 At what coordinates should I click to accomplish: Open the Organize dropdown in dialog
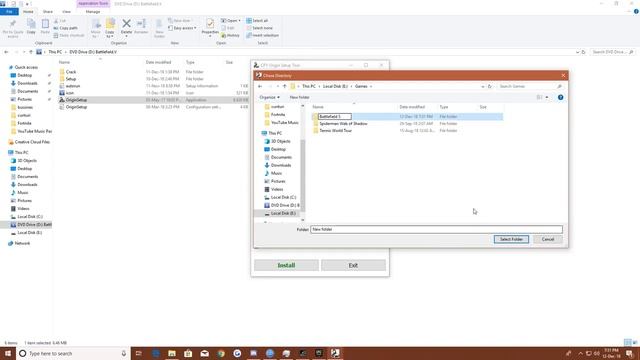coord(269,97)
